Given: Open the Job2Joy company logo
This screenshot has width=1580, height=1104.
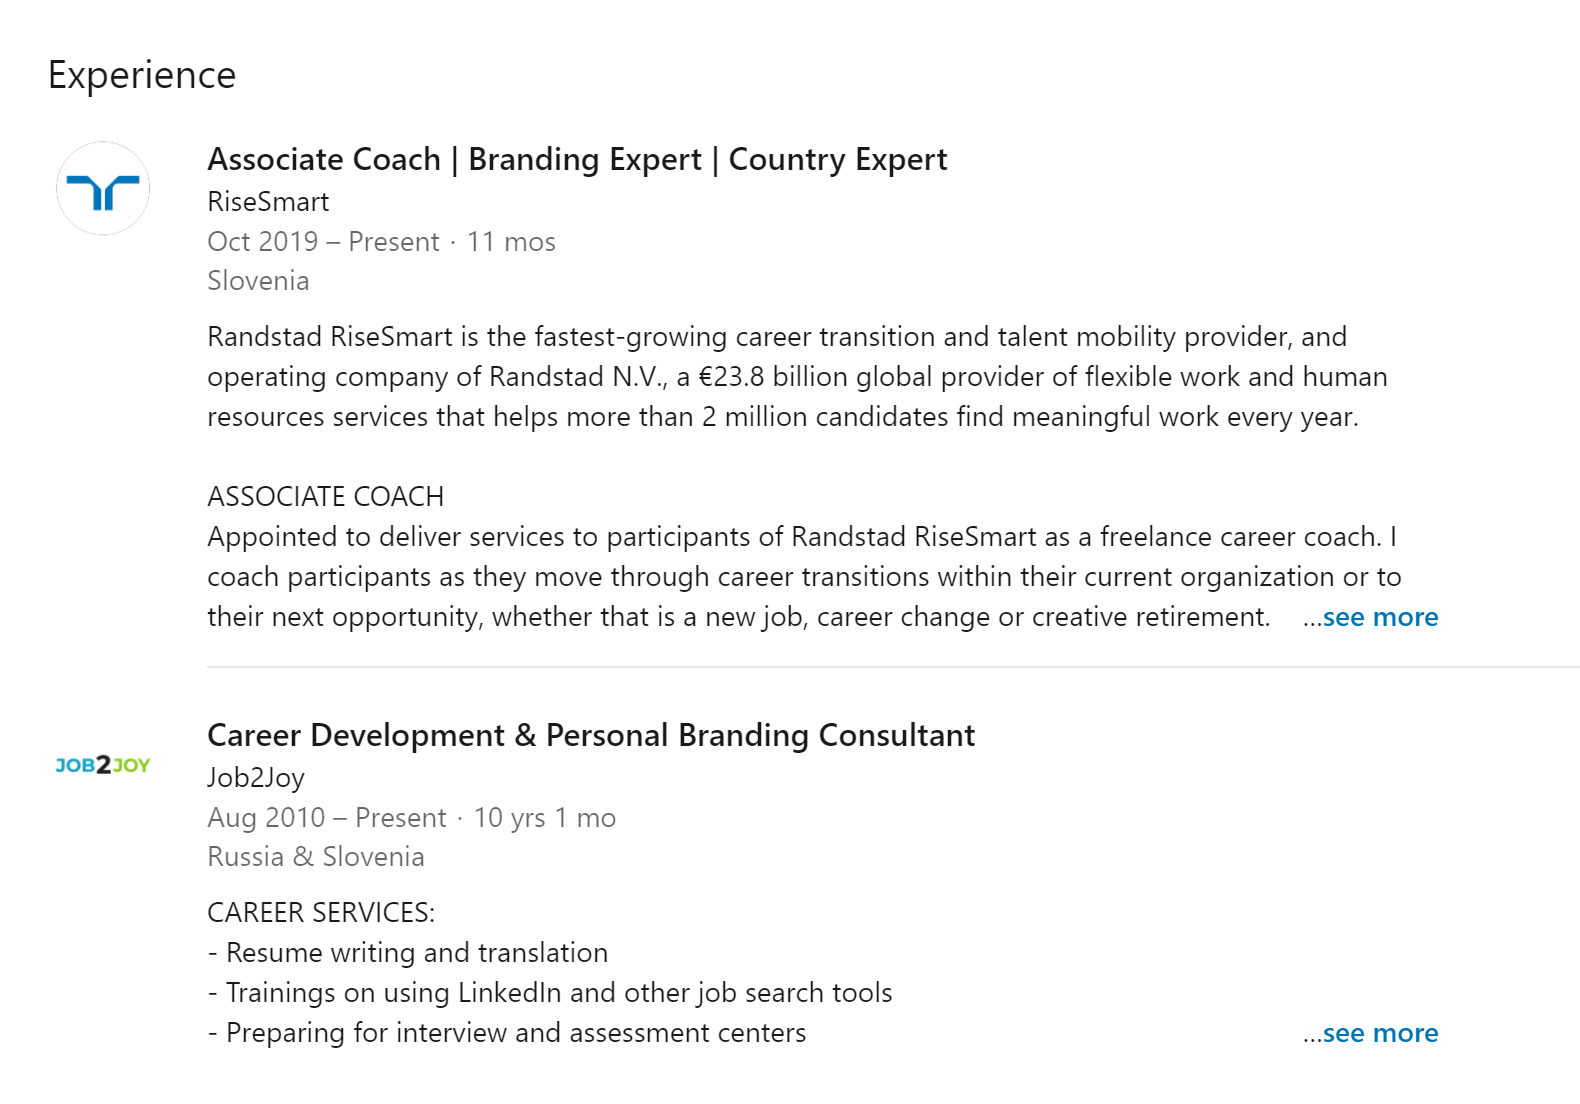Looking at the screenshot, I should point(103,765).
